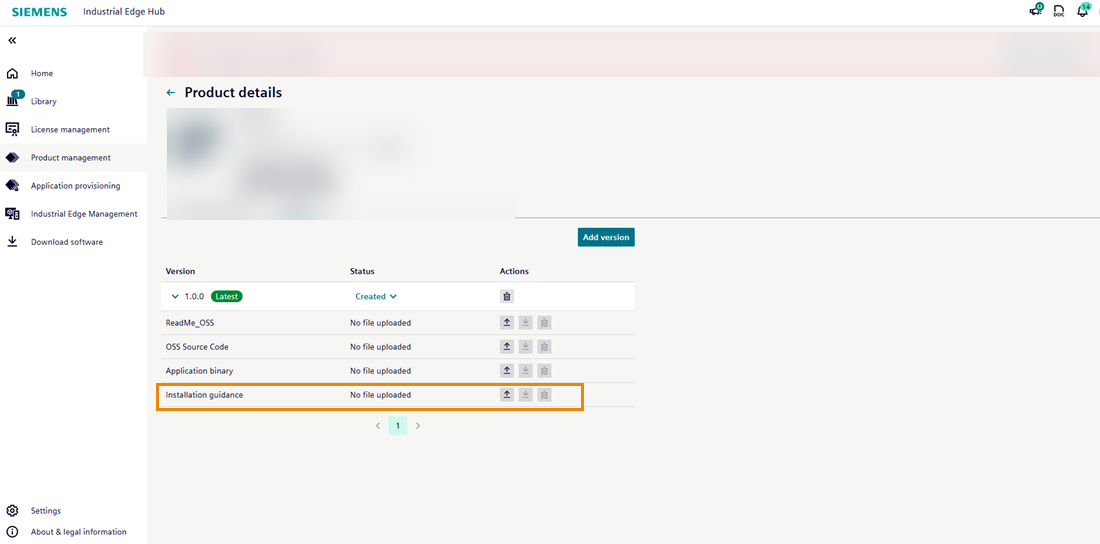Open the Created status dropdown
Viewport: 1100px width, 544px height.
(x=376, y=296)
